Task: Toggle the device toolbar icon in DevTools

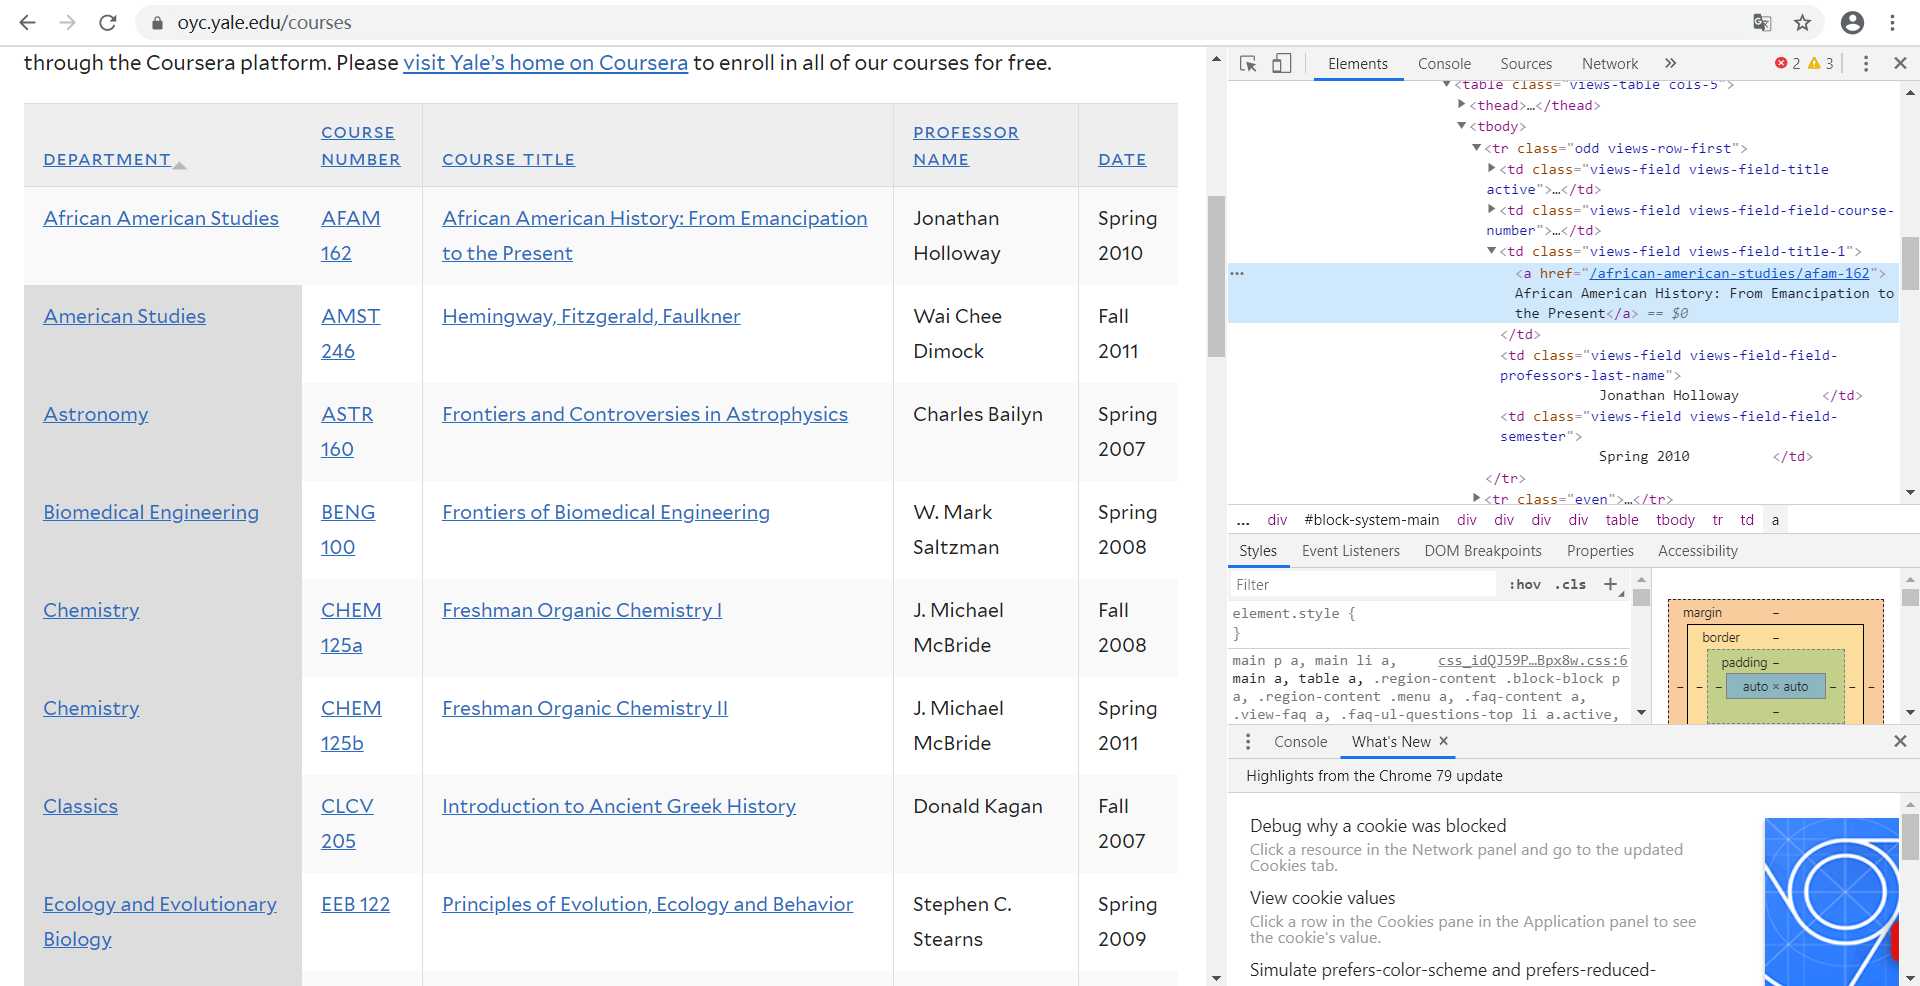Action: pos(1281,63)
